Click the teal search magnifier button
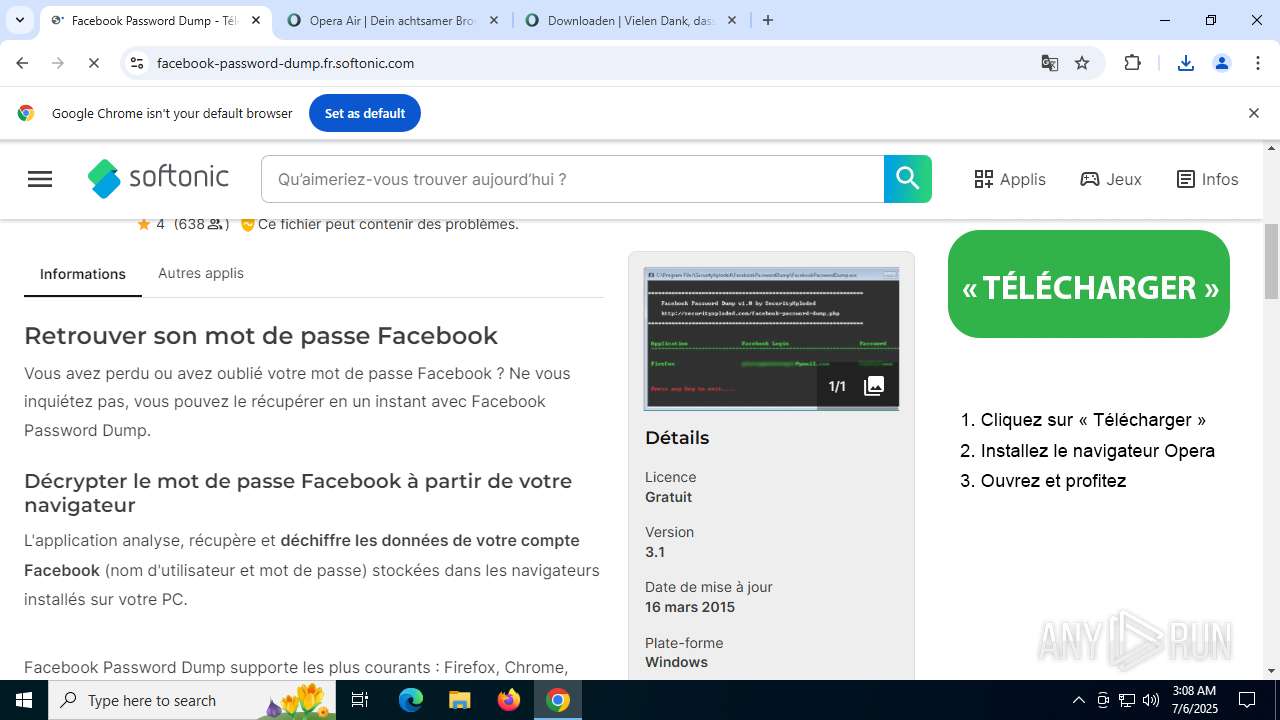This screenshot has width=1280, height=720. [x=908, y=179]
